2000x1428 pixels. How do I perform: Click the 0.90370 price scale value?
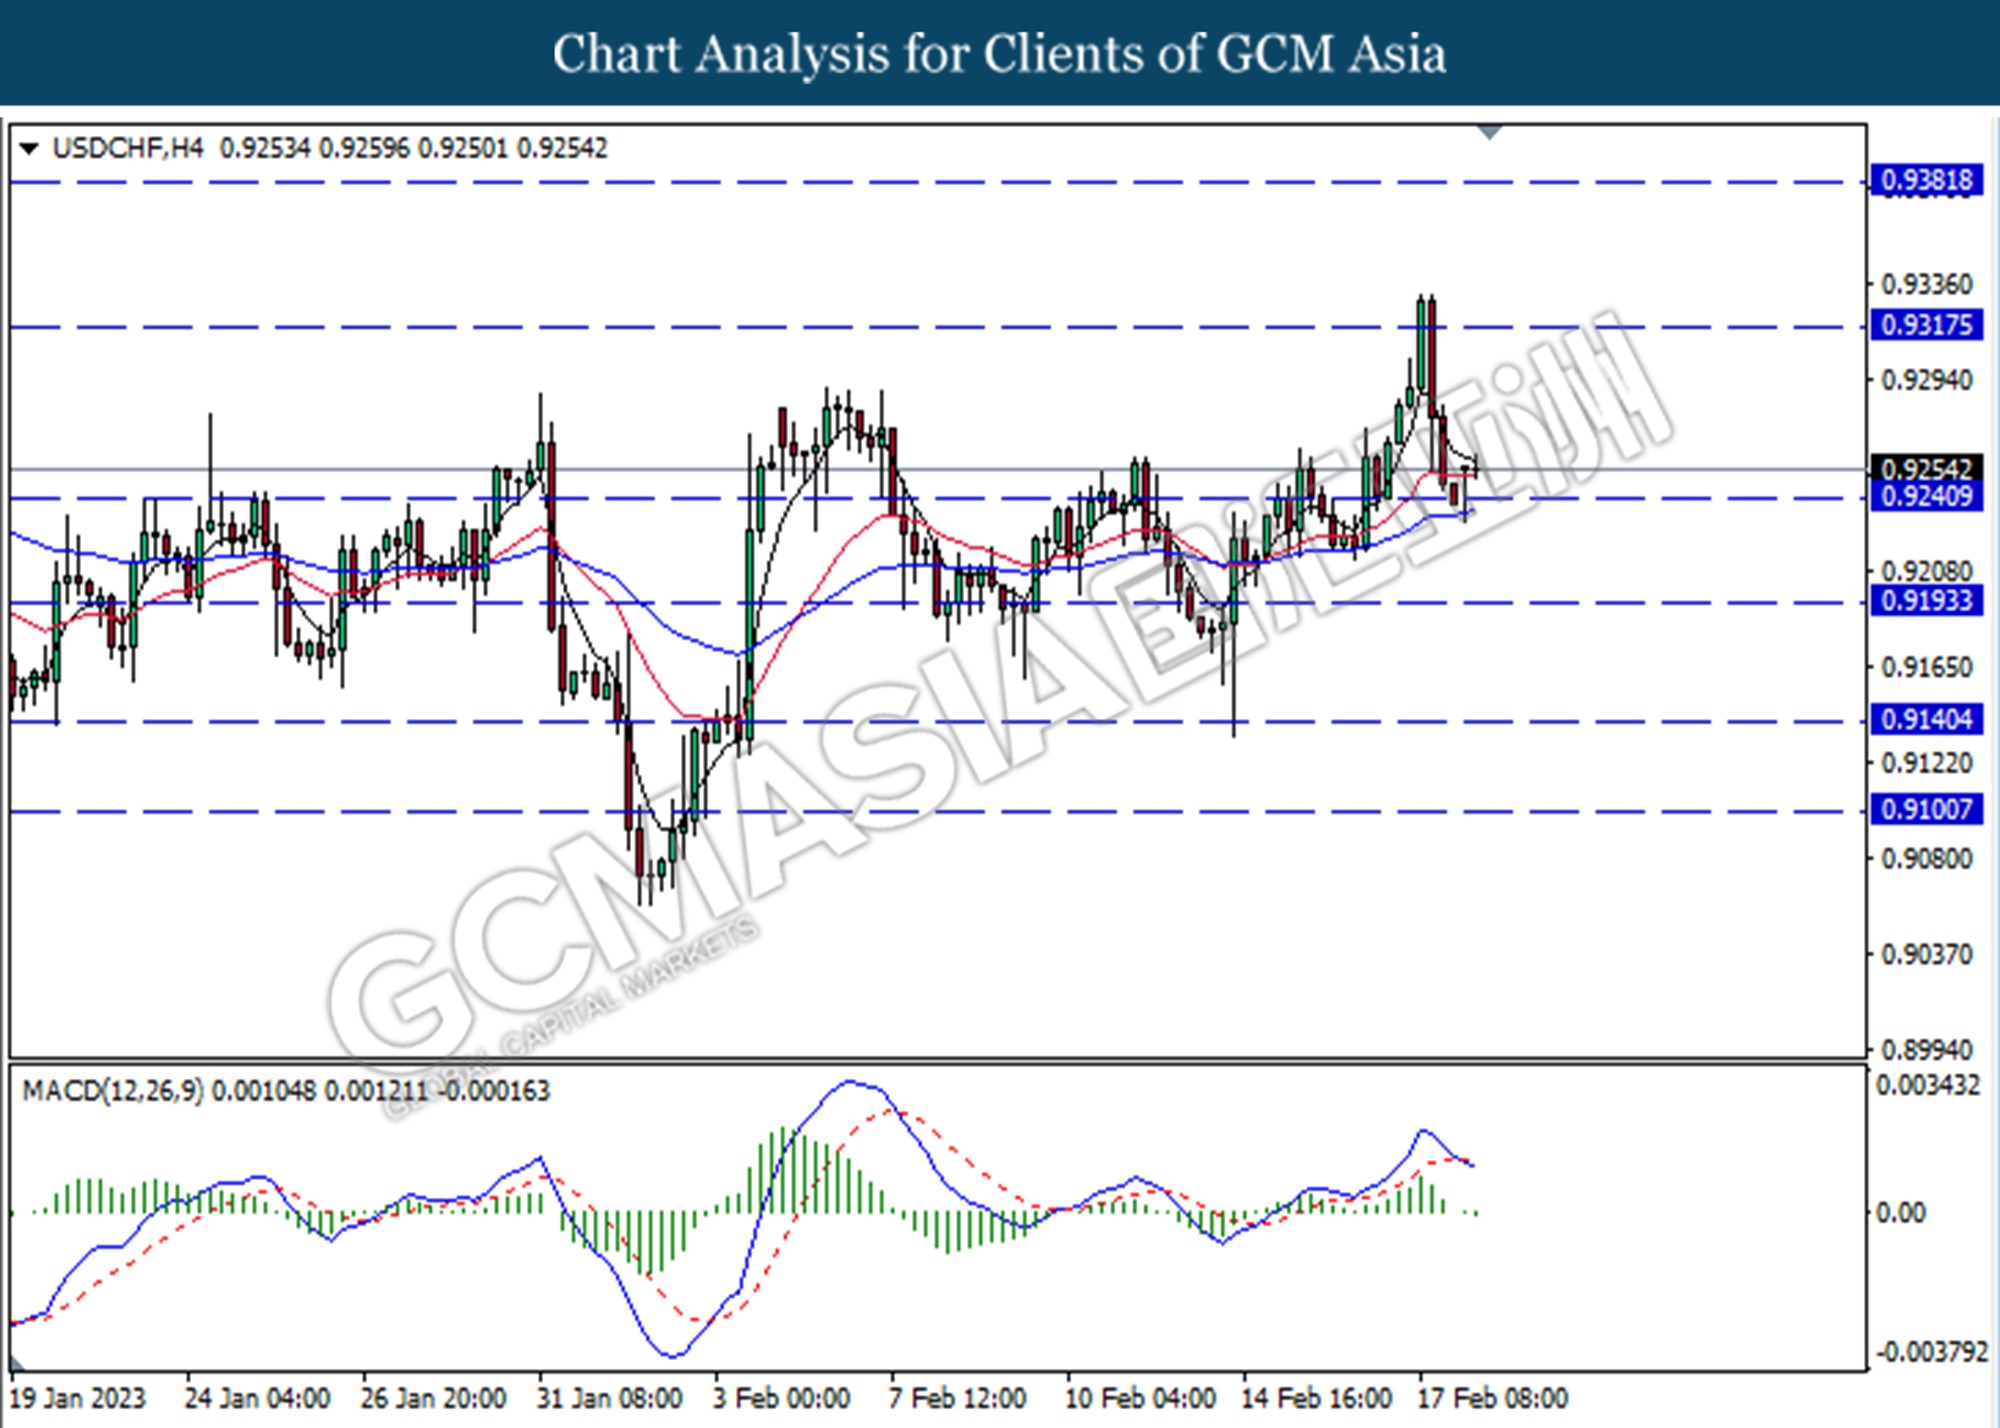(x=1927, y=954)
